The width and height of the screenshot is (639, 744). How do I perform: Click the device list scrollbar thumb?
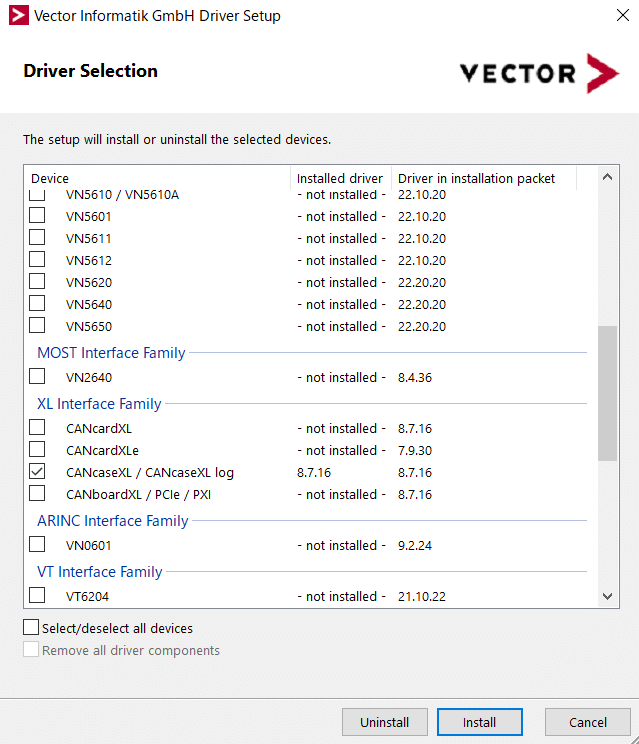click(x=607, y=393)
